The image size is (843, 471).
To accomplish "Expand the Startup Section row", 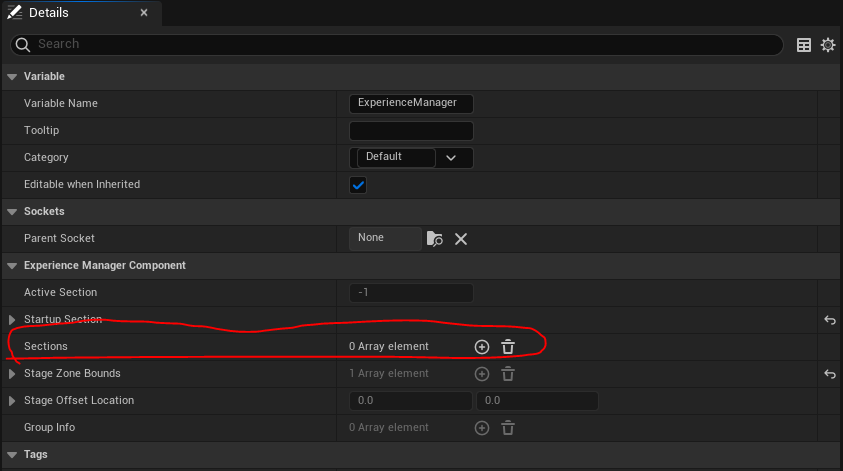I will [x=12, y=320].
